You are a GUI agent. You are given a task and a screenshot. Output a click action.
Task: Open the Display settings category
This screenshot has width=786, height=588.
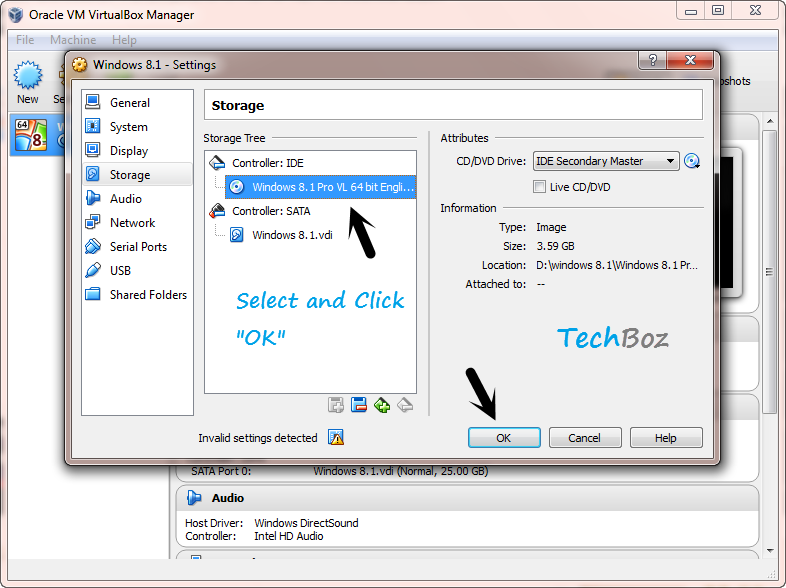[x=129, y=151]
